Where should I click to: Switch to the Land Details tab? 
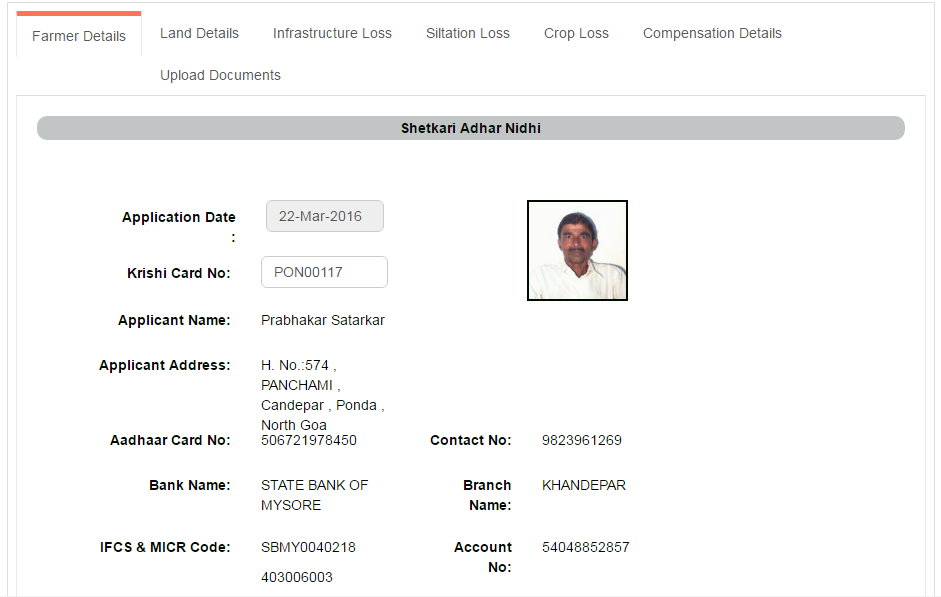[x=199, y=34]
